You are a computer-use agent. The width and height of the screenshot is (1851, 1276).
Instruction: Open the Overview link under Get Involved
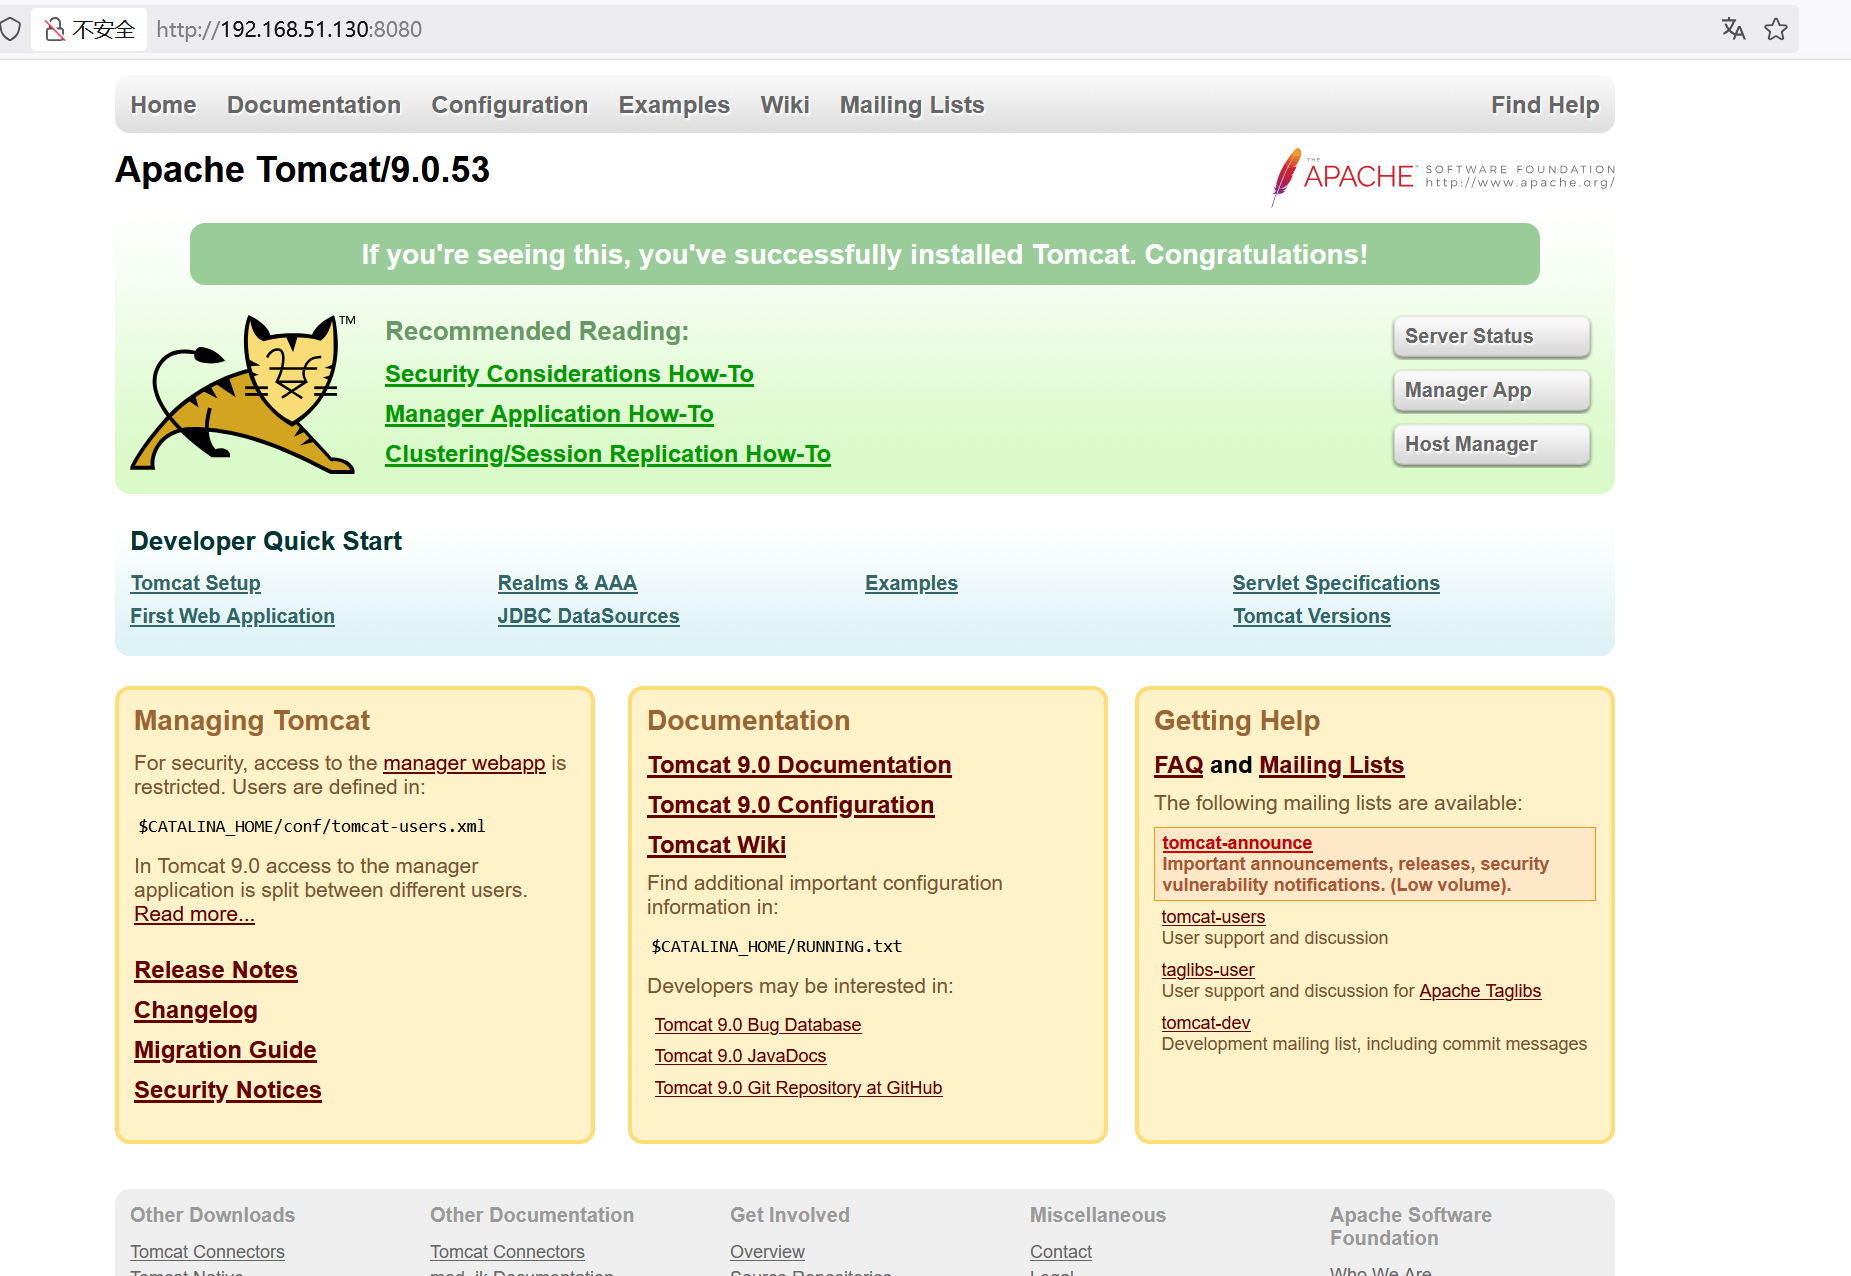click(x=767, y=1252)
